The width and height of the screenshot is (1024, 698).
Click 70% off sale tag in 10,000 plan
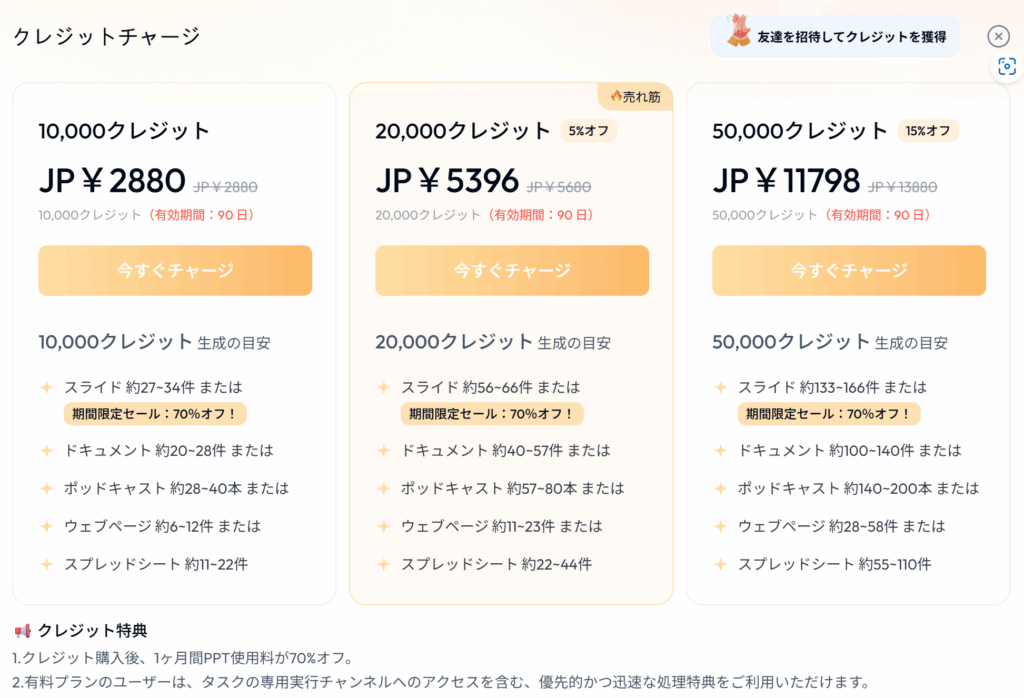click(x=155, y=414)
